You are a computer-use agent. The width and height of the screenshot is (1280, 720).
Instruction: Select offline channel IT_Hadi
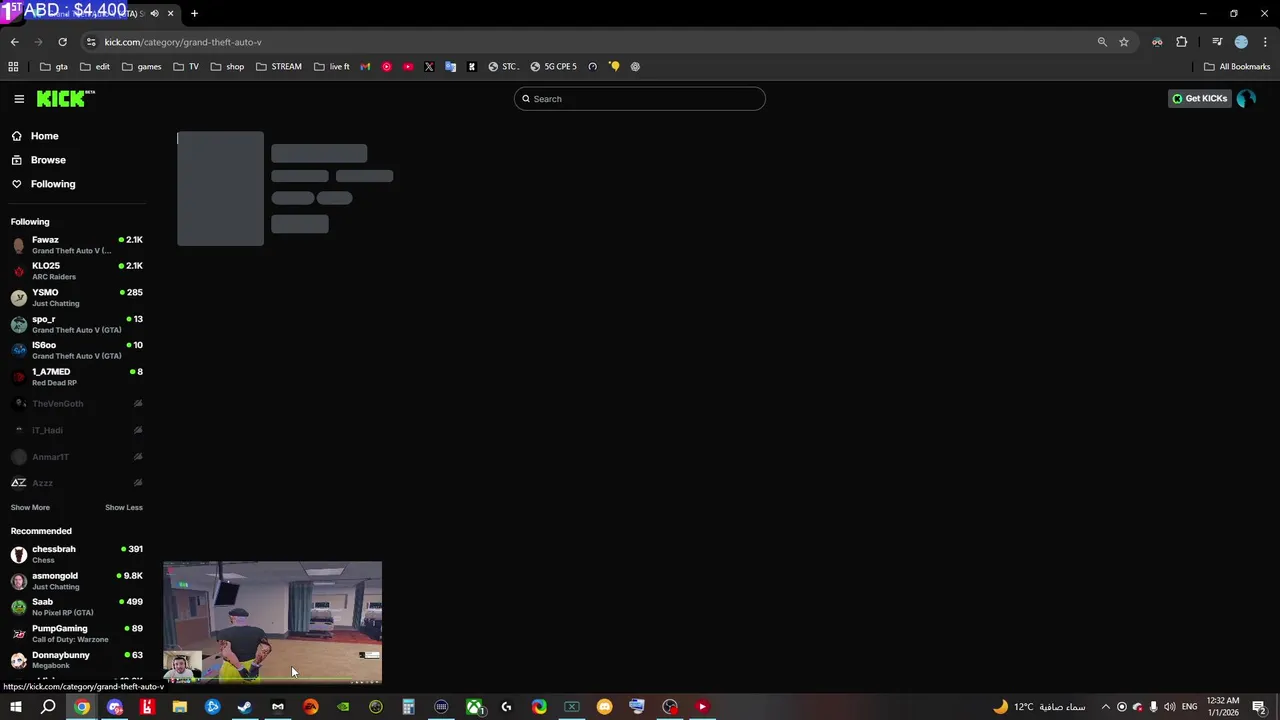click(77, 430)
